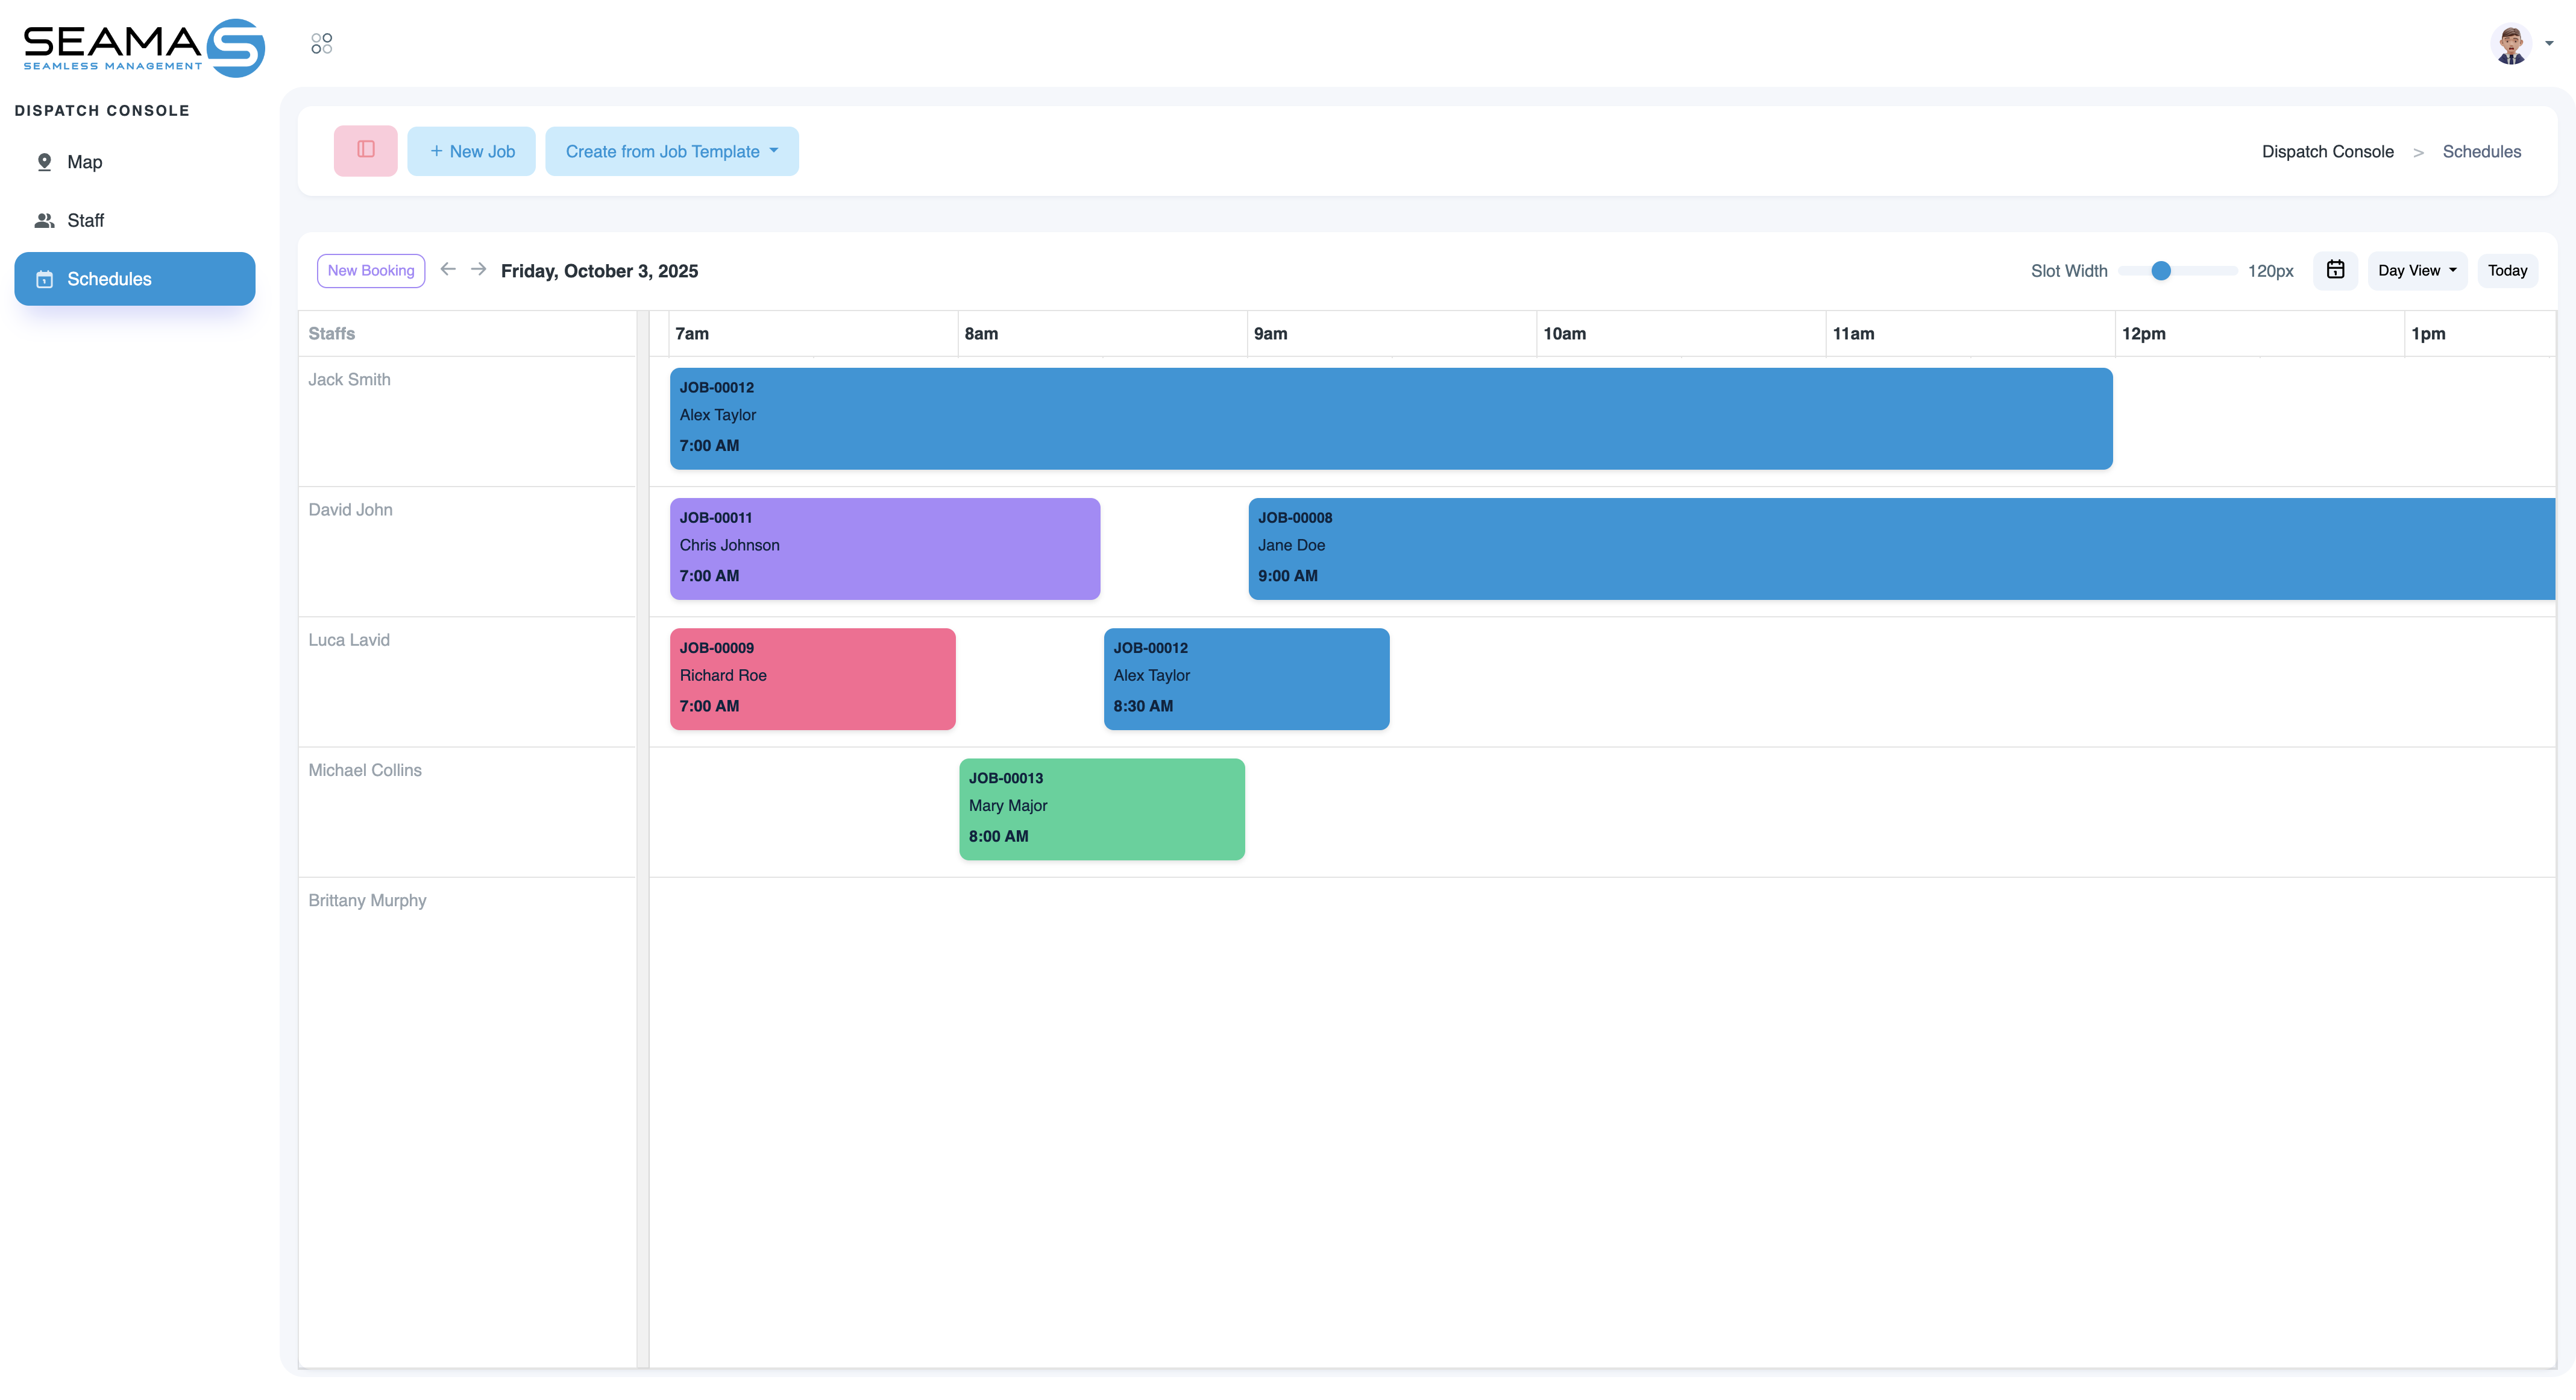This screenshot has width=2576, height=1400.
Task: Switch to the Schedules breadcrumb item
Action: [2481, 151]
